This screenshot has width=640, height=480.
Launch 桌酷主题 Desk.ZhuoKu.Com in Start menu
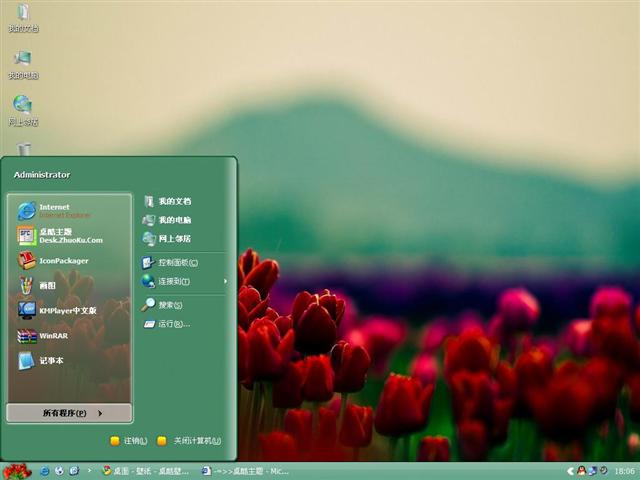pos(69,236)
